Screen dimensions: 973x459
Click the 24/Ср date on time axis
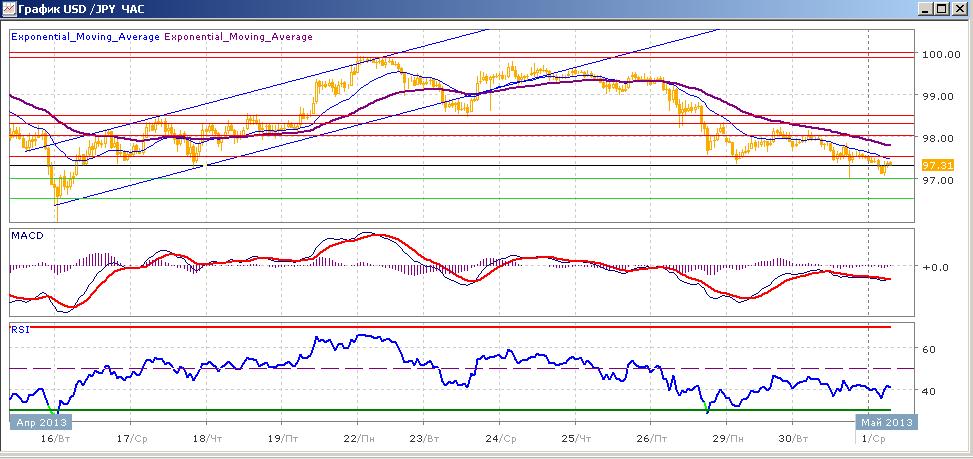coord(501,439)
